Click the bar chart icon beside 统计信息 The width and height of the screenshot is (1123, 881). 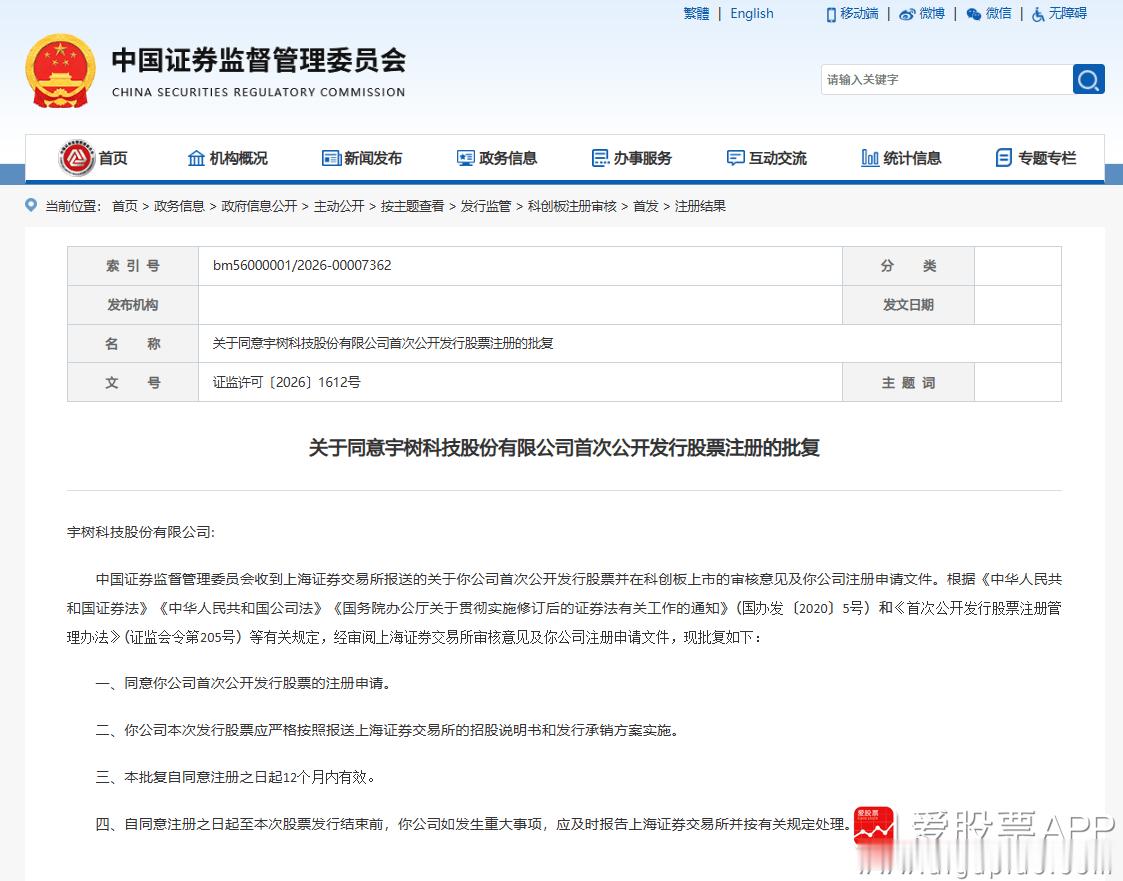[x=870, y=158]
